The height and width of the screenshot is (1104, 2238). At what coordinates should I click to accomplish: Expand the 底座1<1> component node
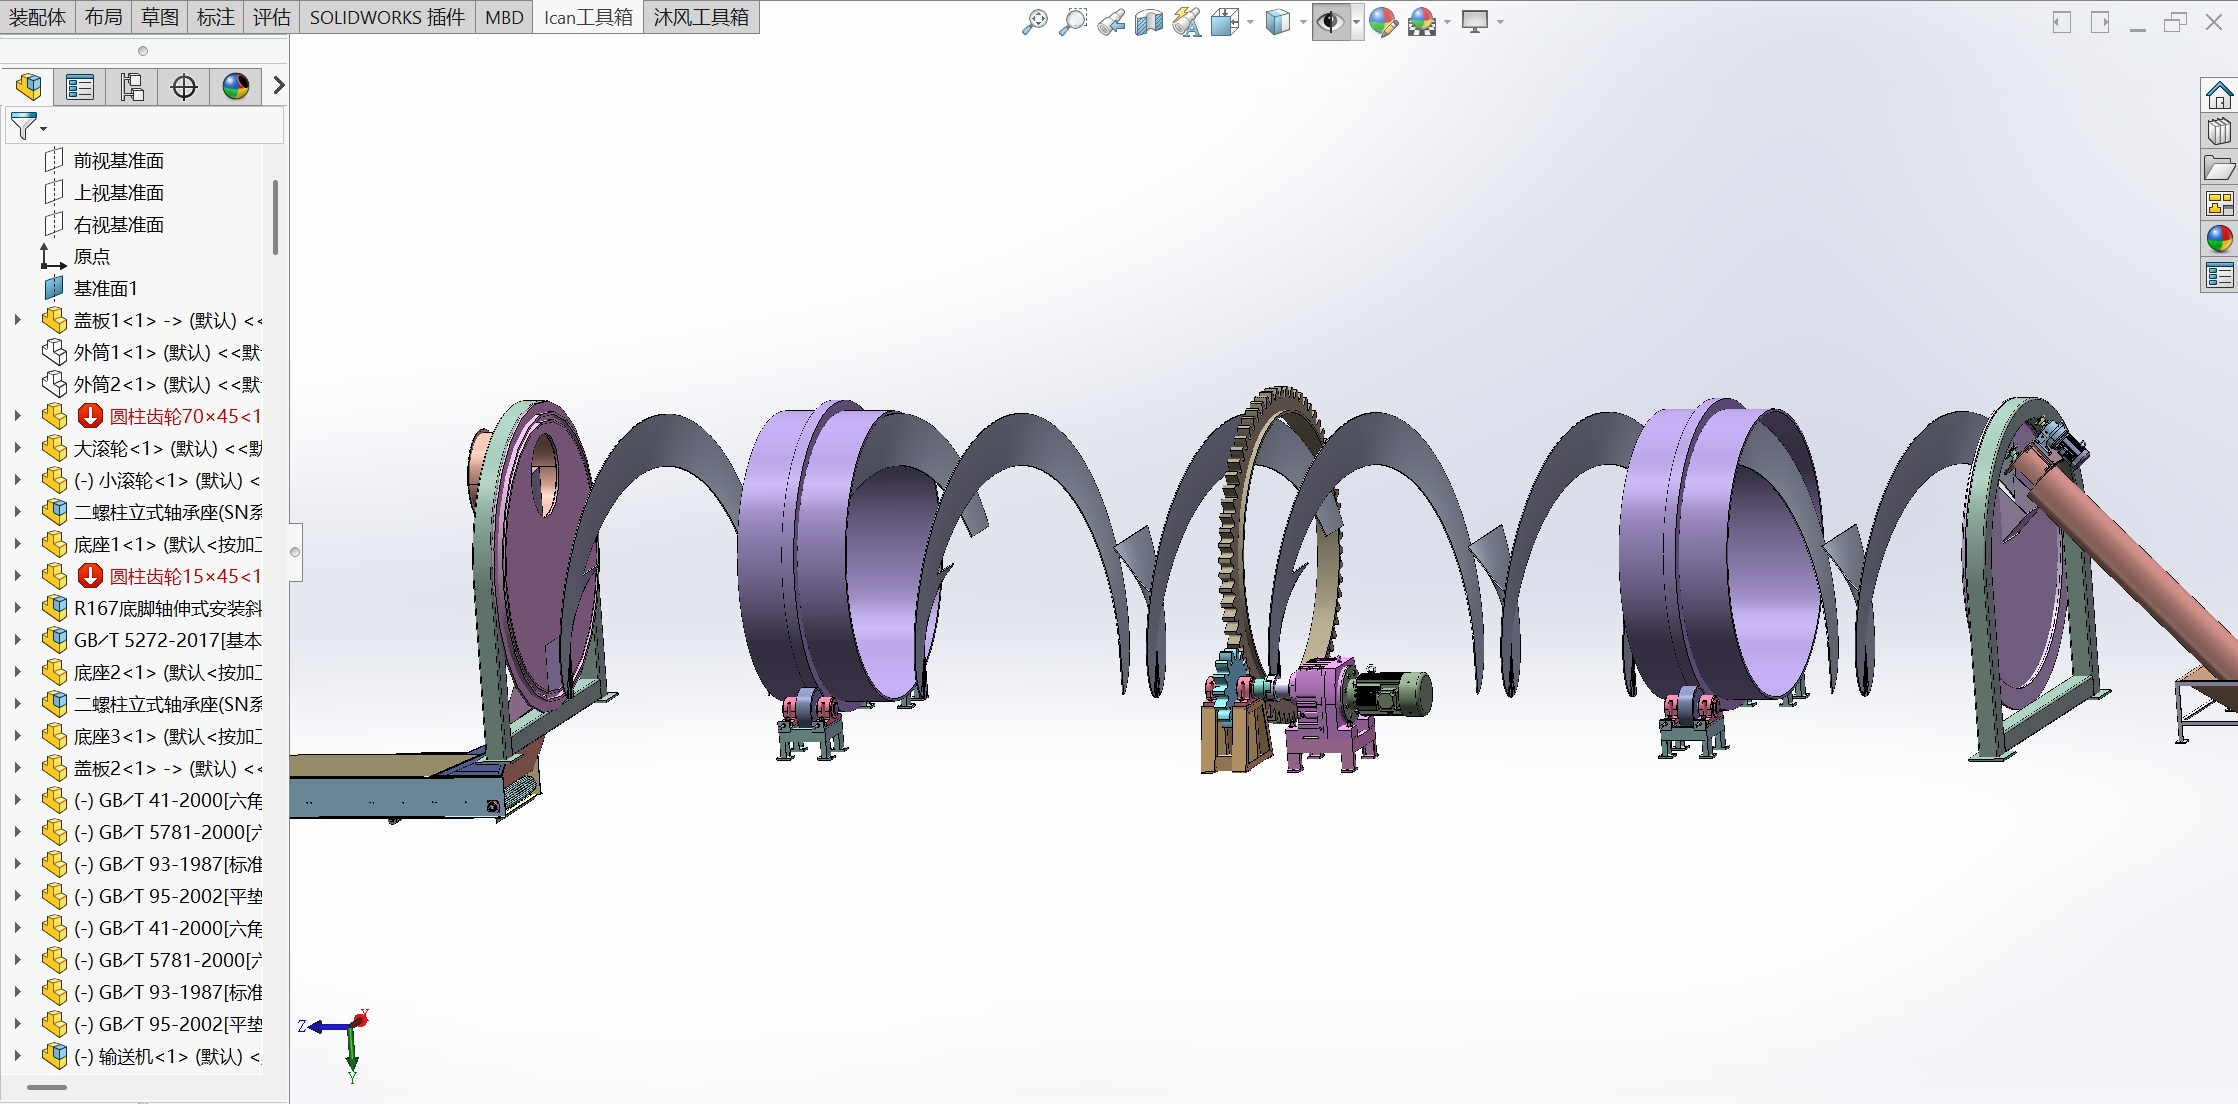[x=17, y=544]
